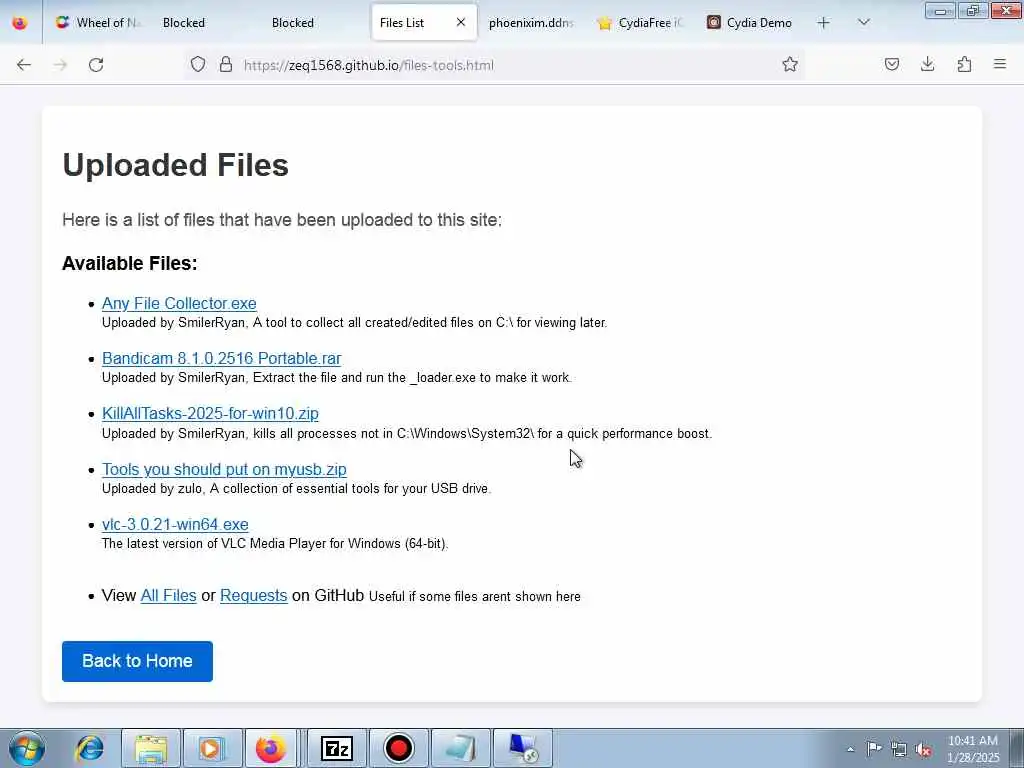Open Windows Media Player from taskbar
The image size is (1024, 768).
pos(212,748)
